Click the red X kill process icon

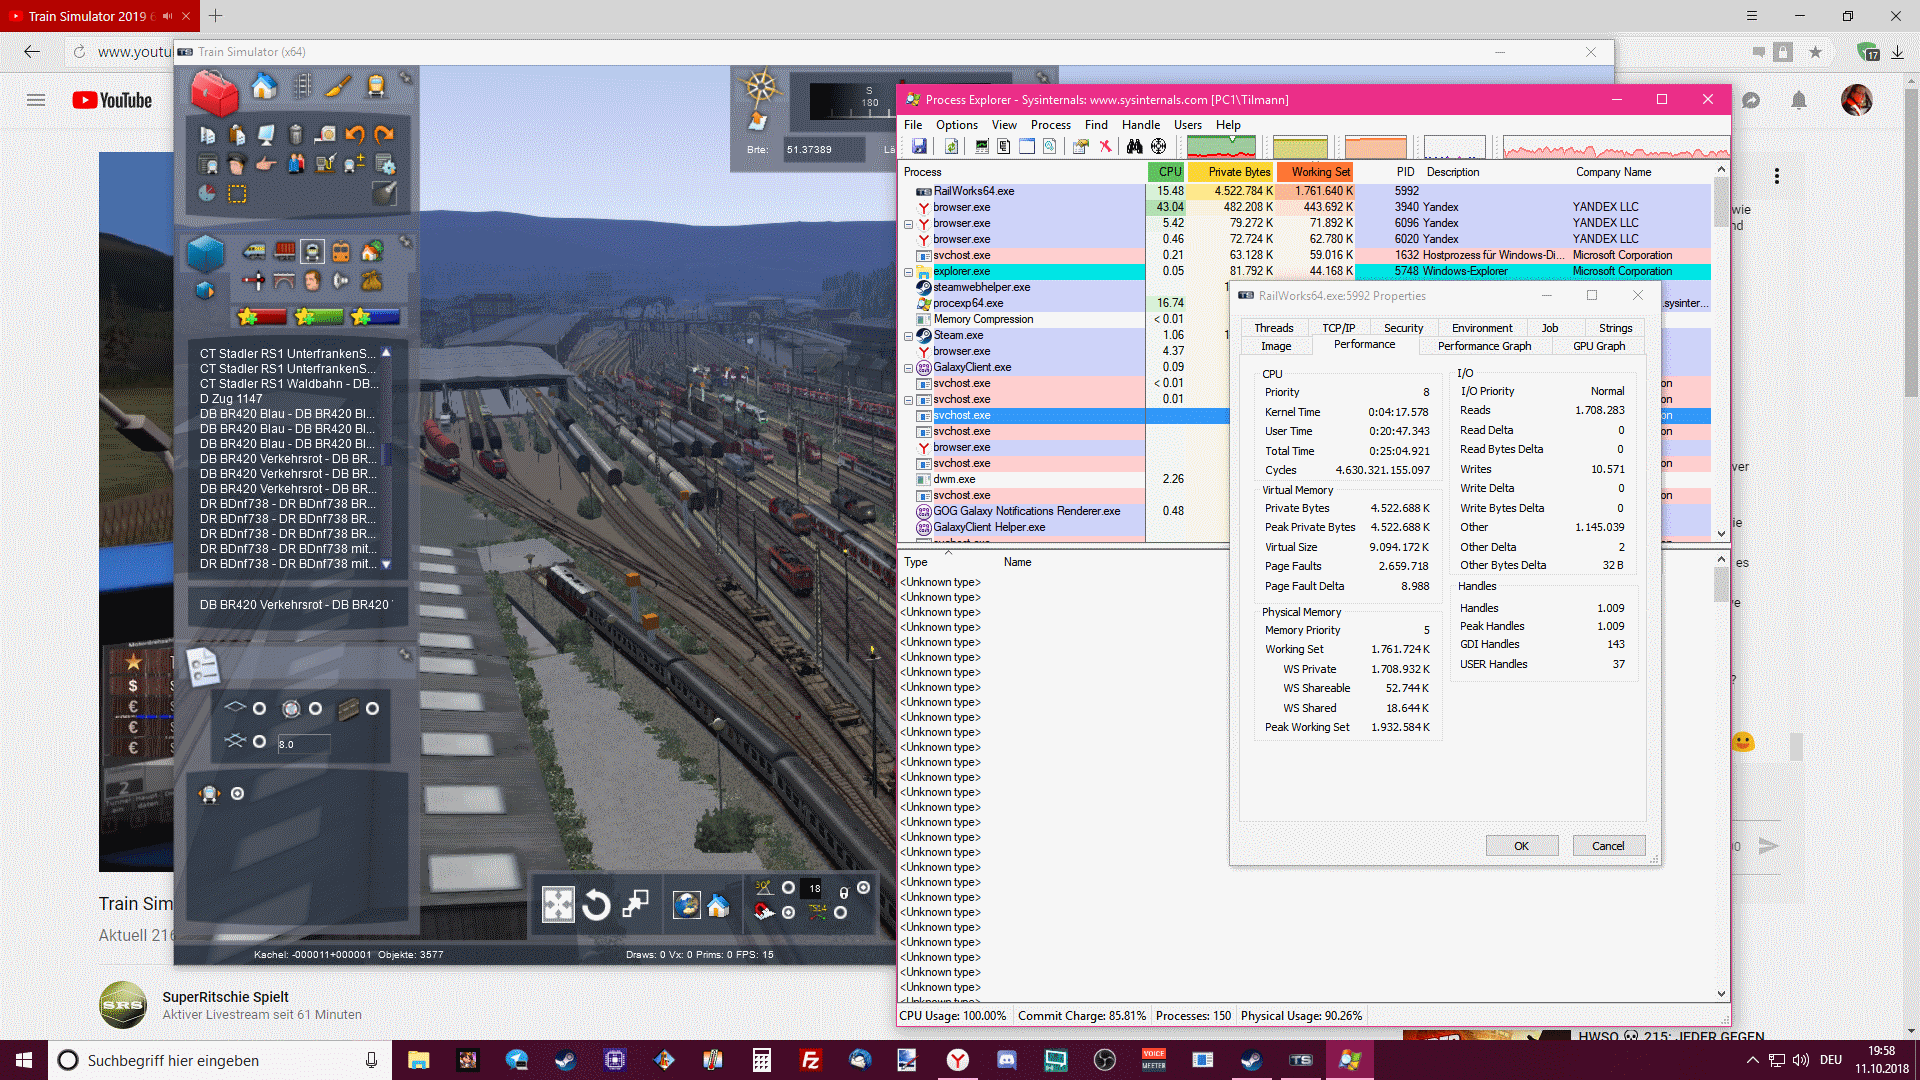coord(1106,147)
